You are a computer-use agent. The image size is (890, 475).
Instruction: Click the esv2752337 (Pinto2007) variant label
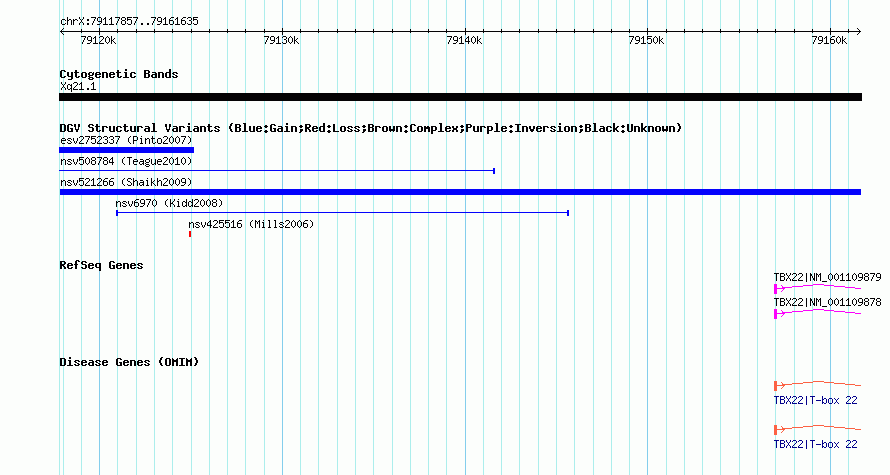(x=126, y=140)
